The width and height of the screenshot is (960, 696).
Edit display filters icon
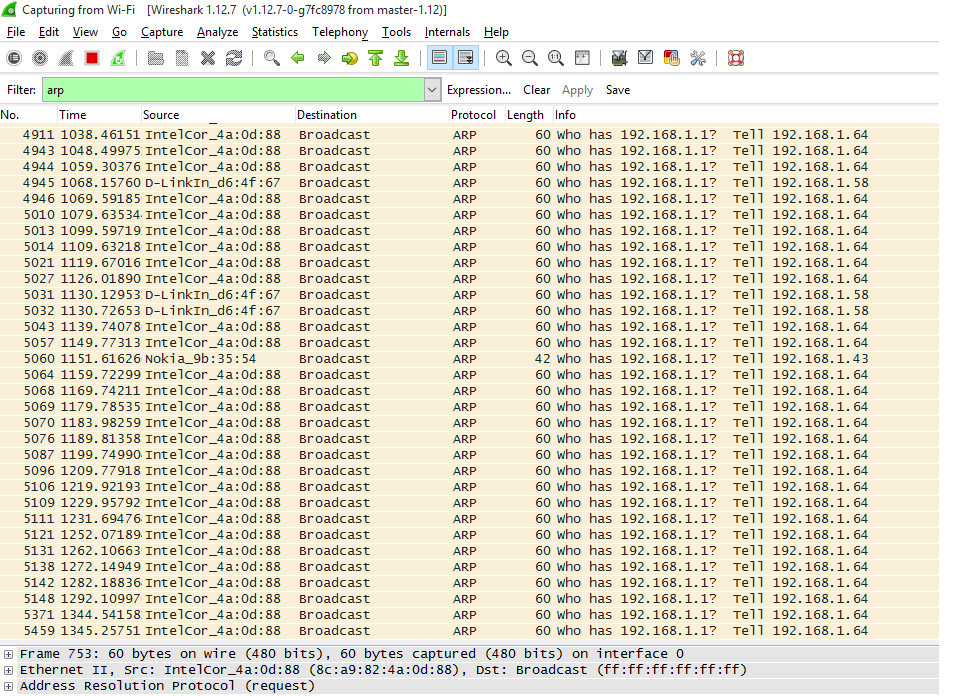(645, 58)
